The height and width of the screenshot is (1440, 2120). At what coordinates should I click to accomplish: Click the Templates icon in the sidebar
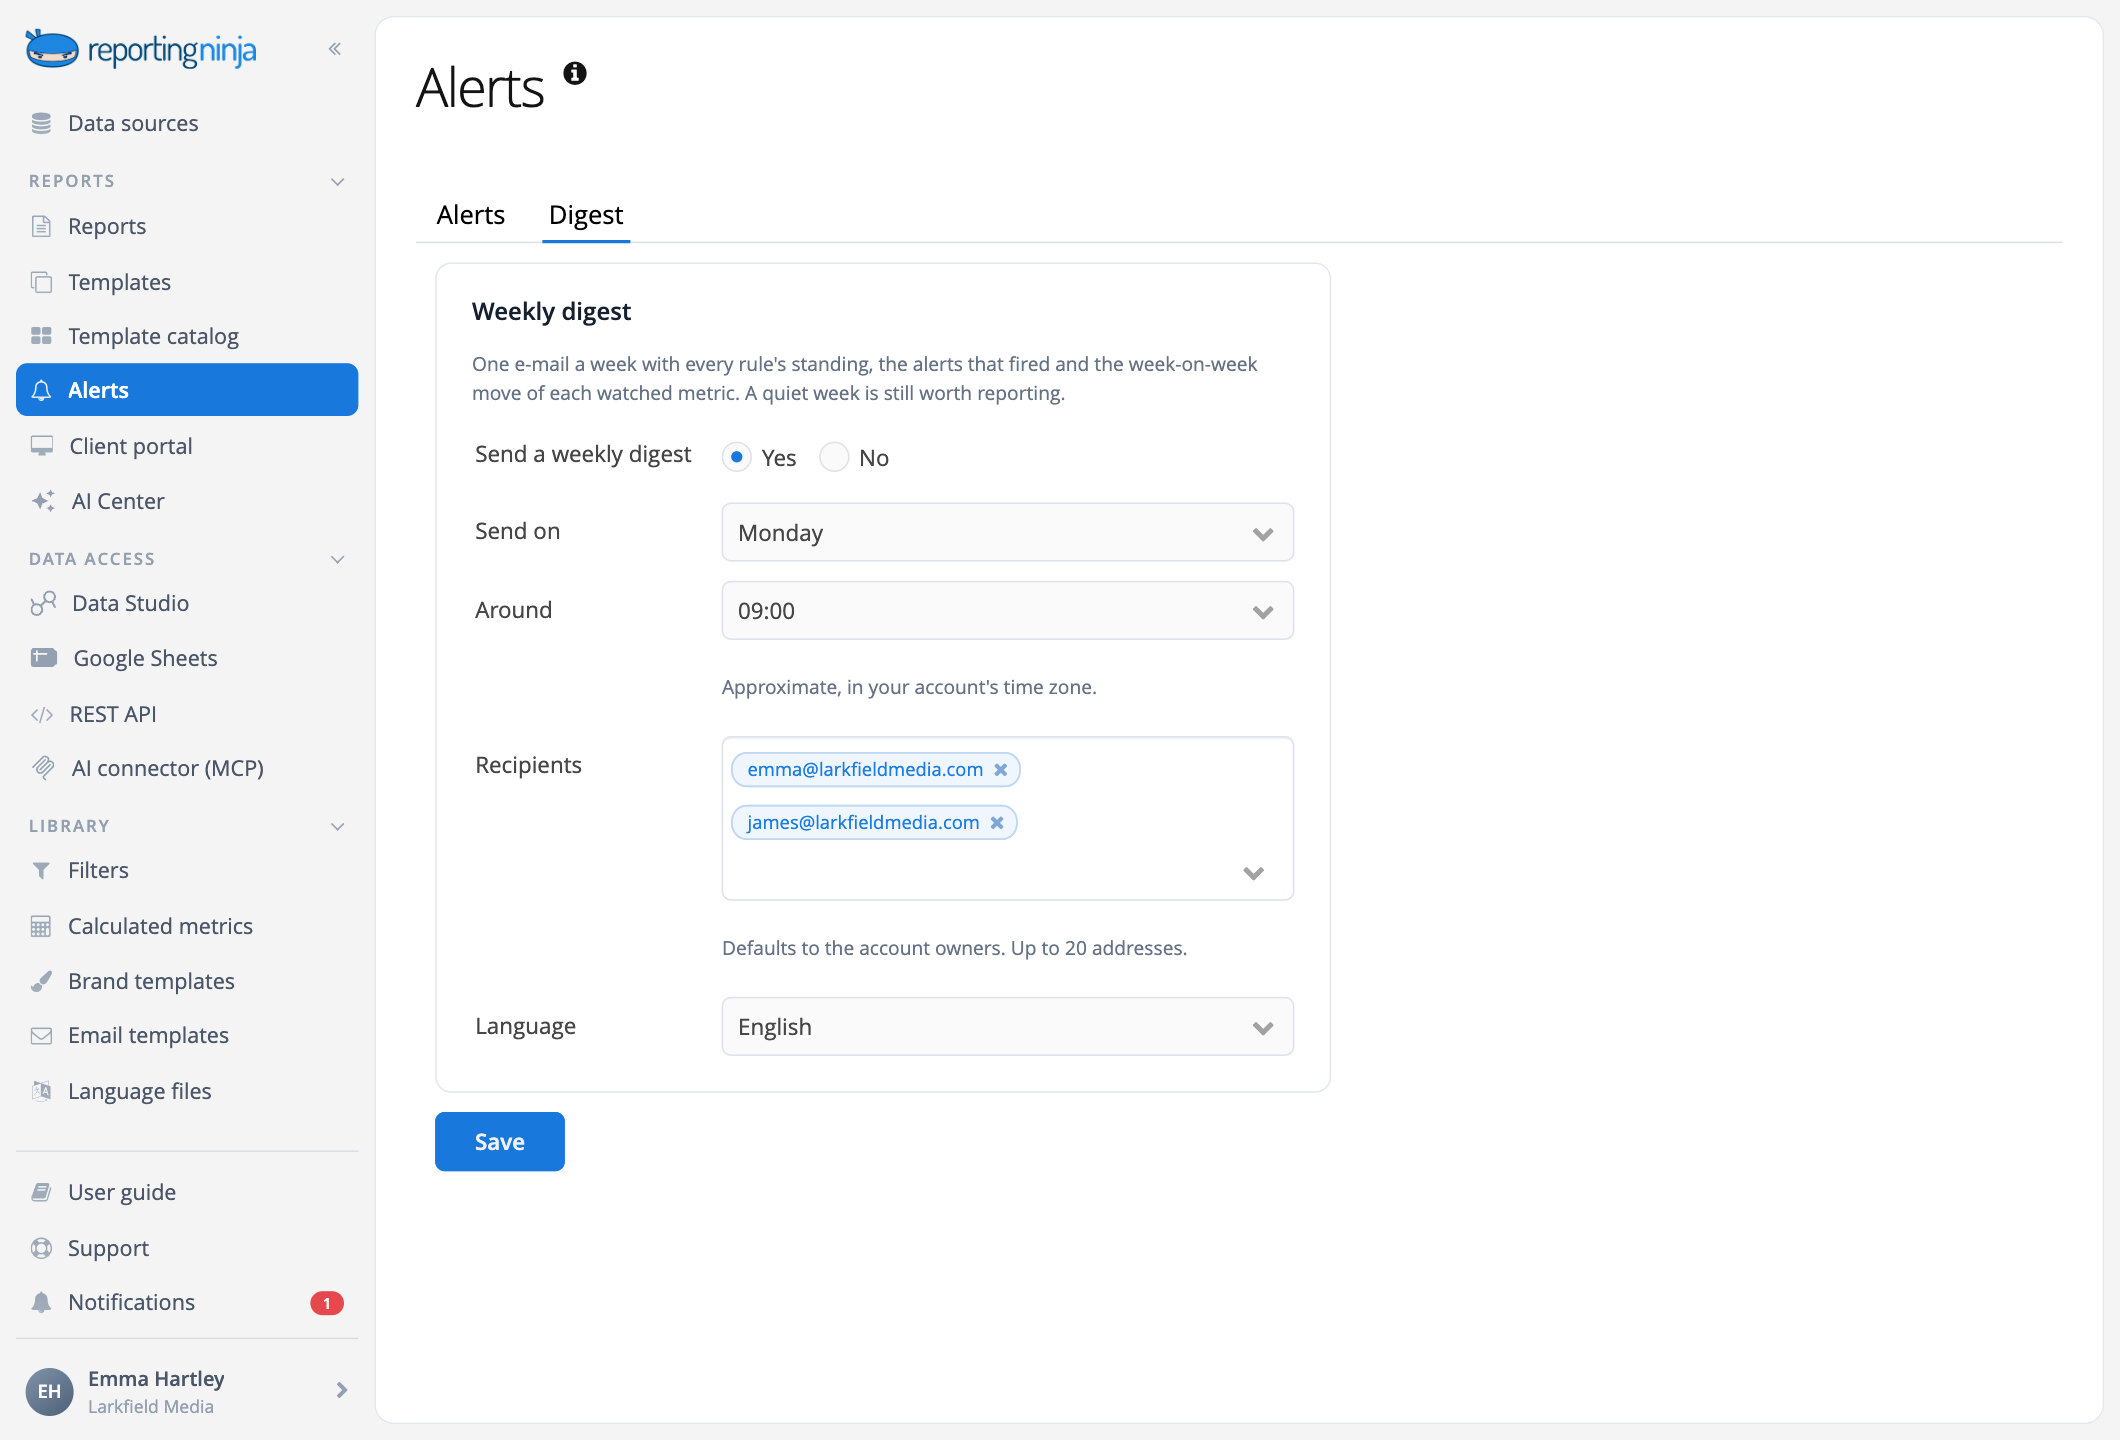tap(41, 282)
